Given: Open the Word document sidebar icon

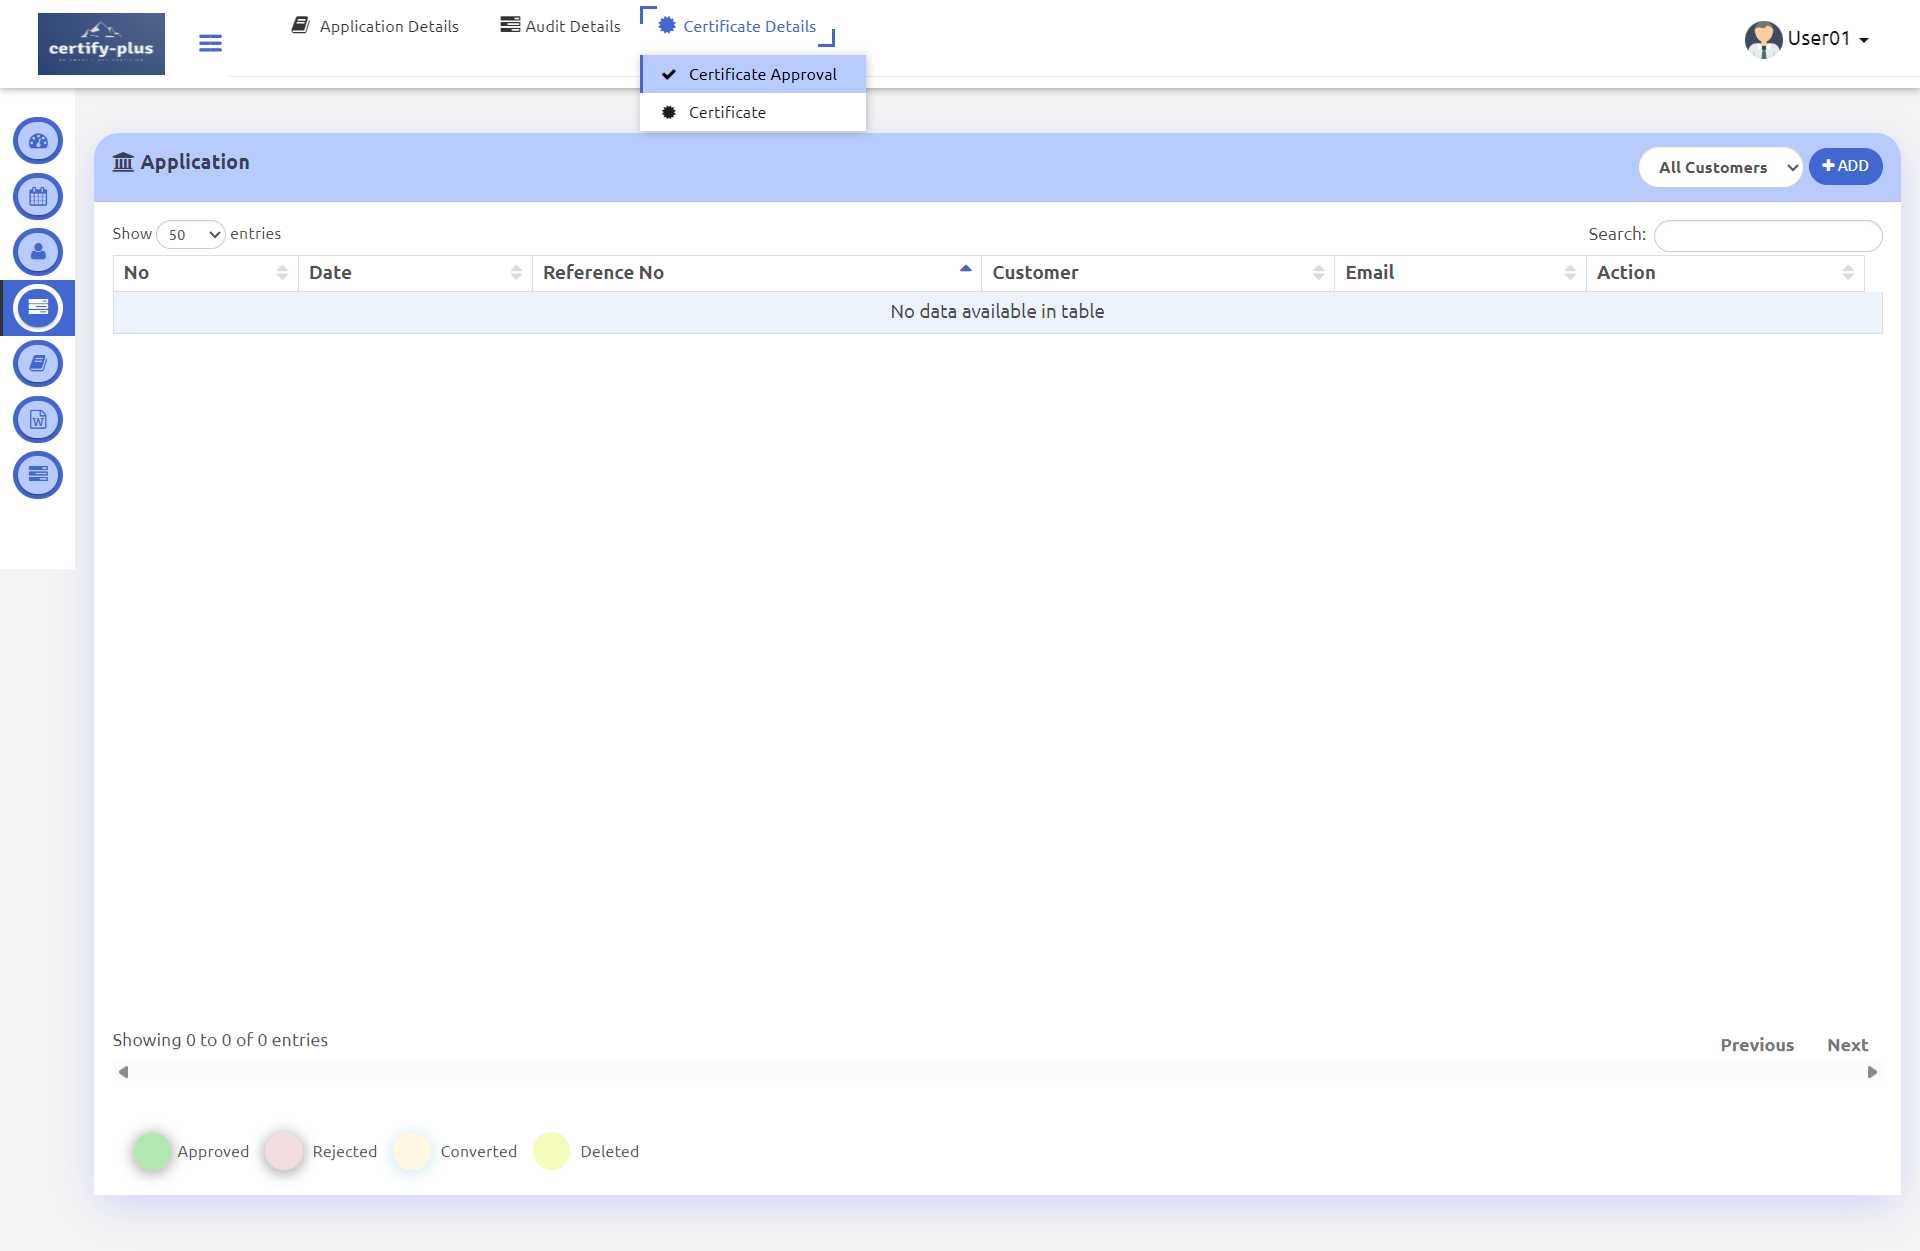Looking at the screenshot, I should 38,420.
